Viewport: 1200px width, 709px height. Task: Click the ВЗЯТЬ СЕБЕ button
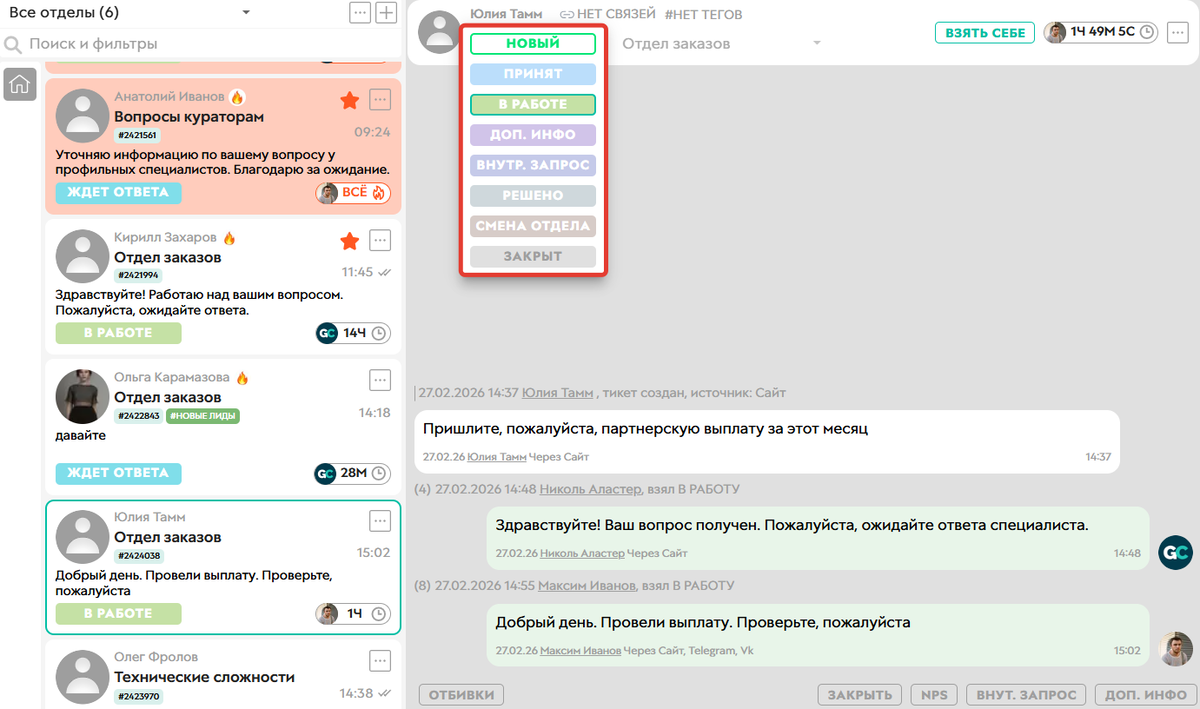click(x=985, y=32)
